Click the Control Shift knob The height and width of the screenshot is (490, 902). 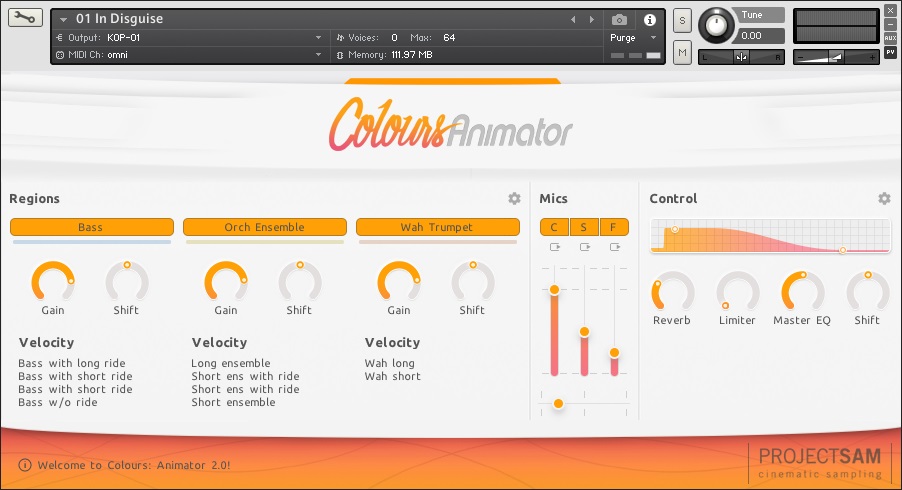[868, 292]
